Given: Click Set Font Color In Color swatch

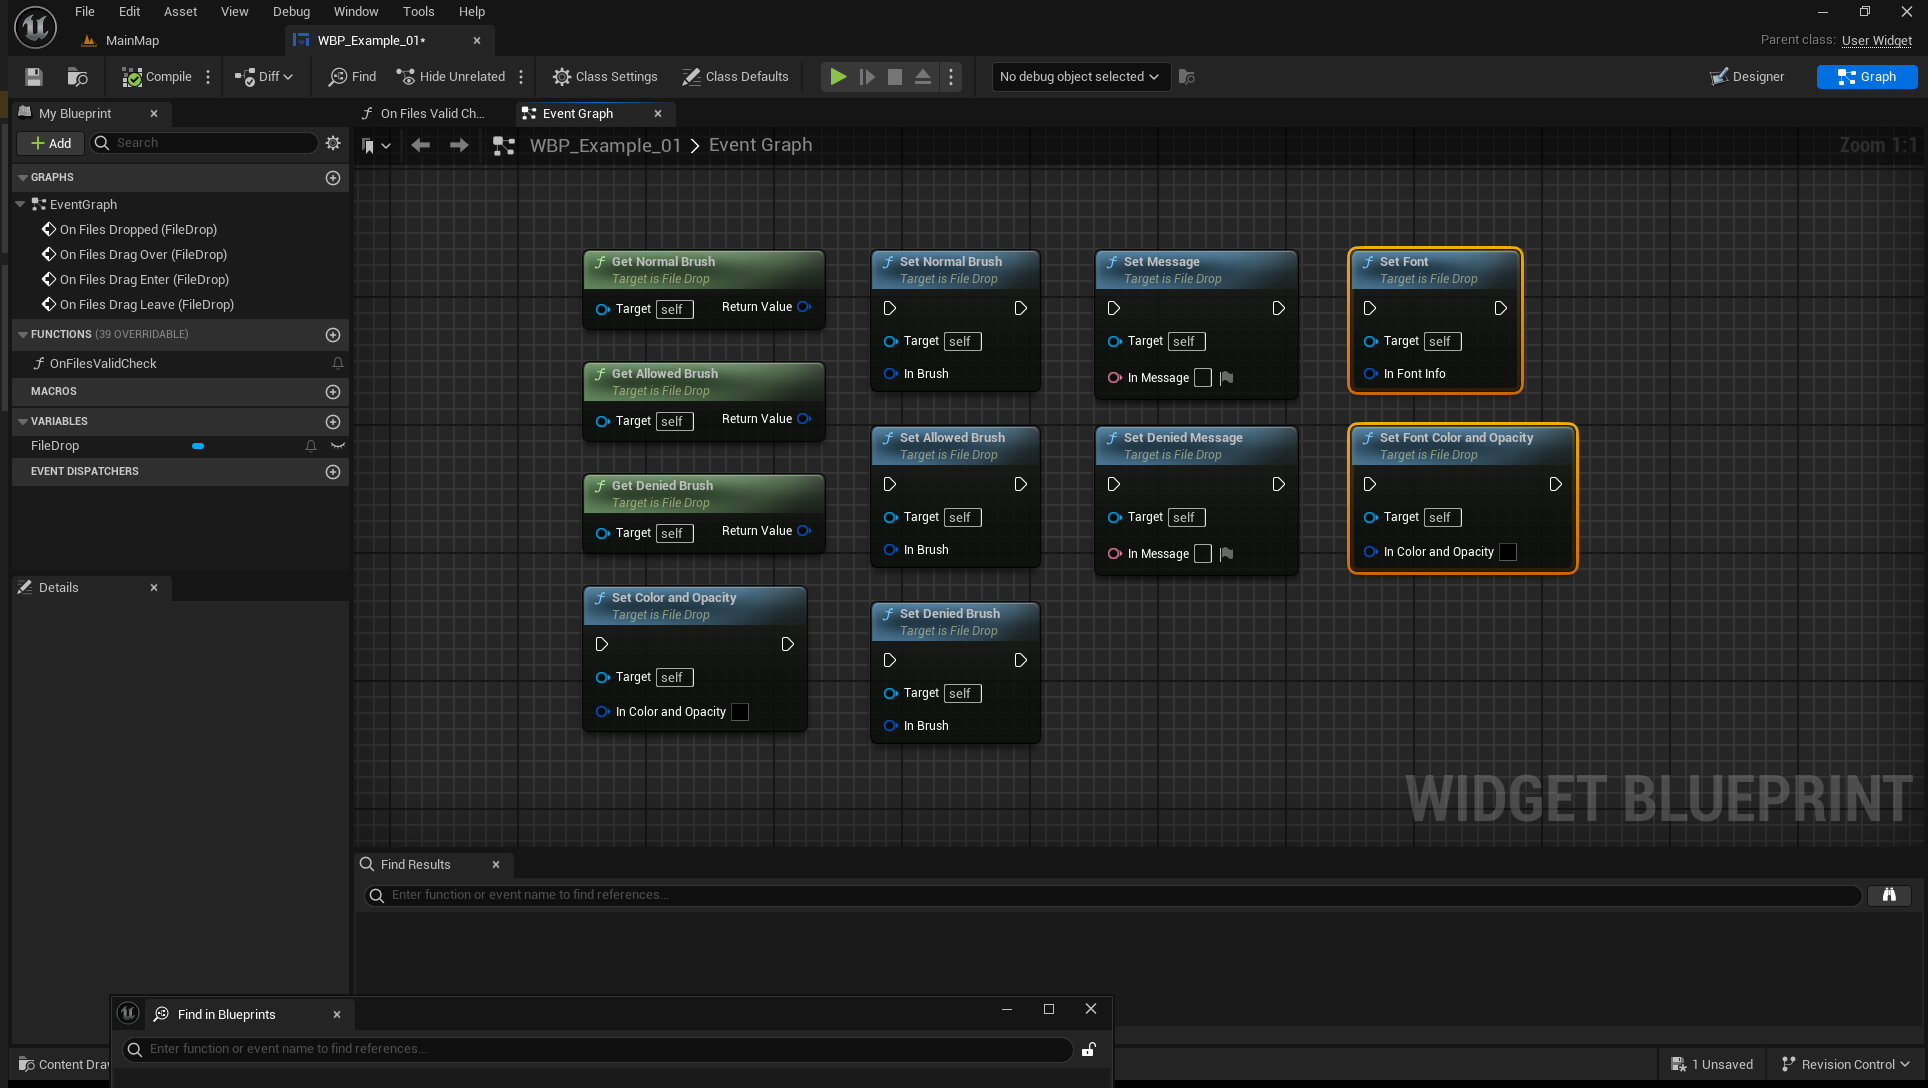Looking at the screenshot, I should (1508, 552).
